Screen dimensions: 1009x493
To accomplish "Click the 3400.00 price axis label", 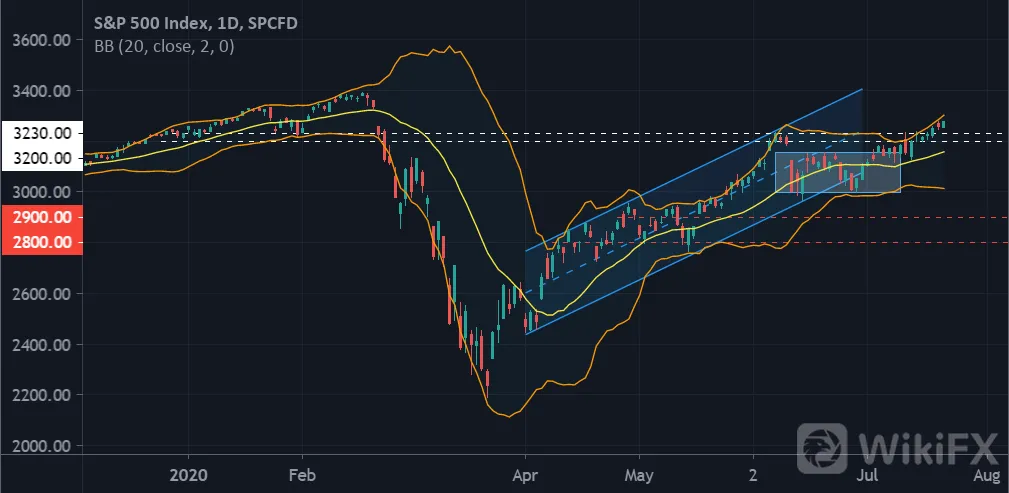I will click(42, 91).
